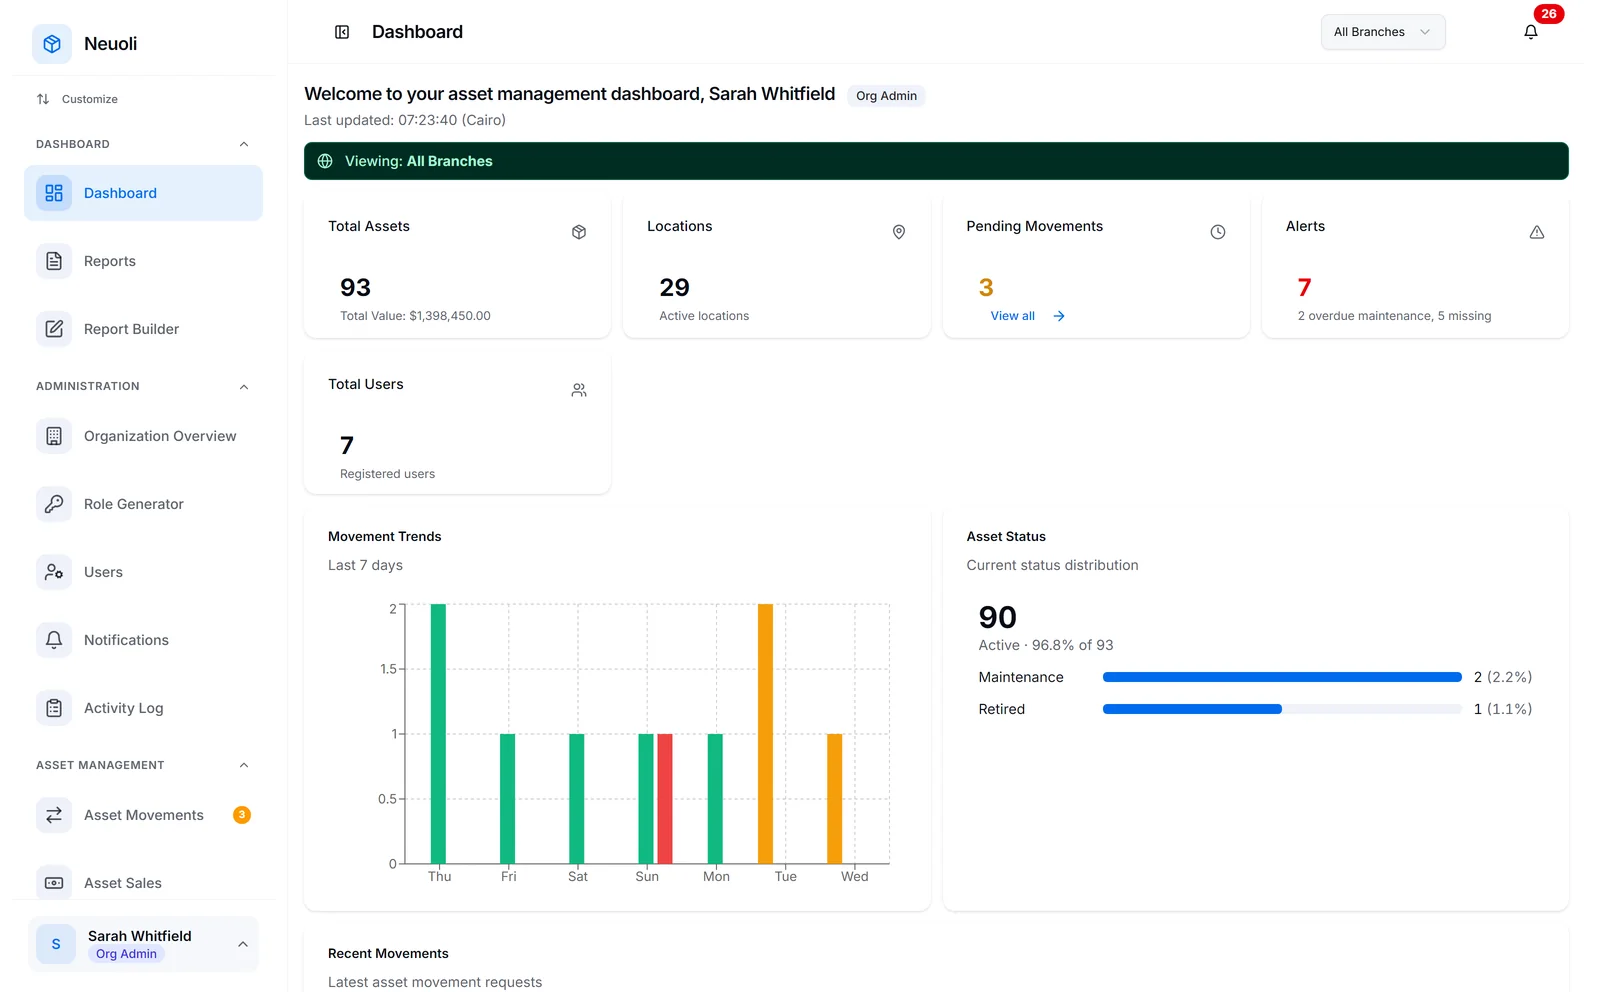Click the globe icon in Viewing banner

tap(325, 161)
